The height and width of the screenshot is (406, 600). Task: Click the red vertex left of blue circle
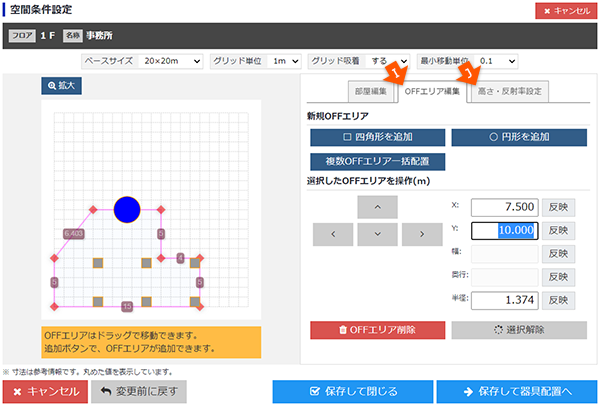point(93,209)
